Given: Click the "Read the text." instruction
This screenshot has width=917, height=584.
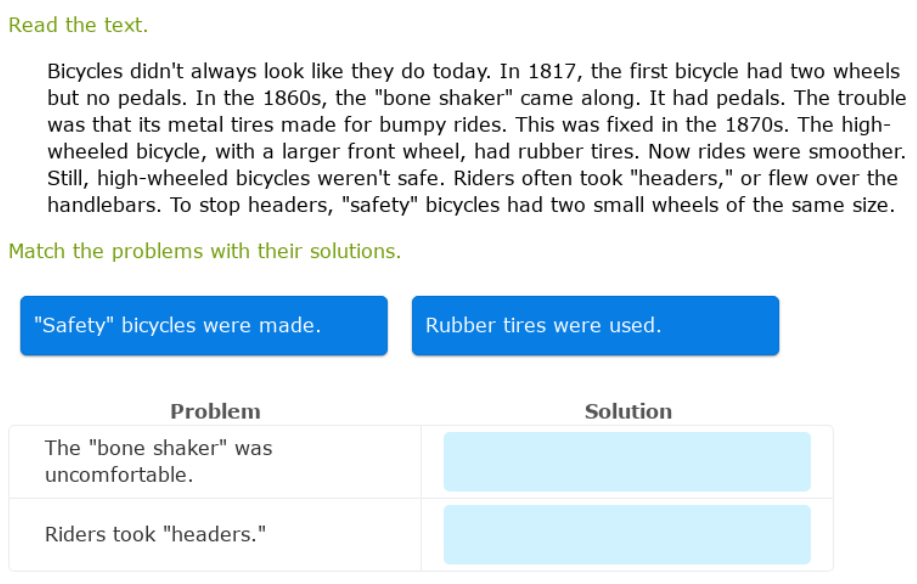Looking at the screenshot, I should pos(78,26).
